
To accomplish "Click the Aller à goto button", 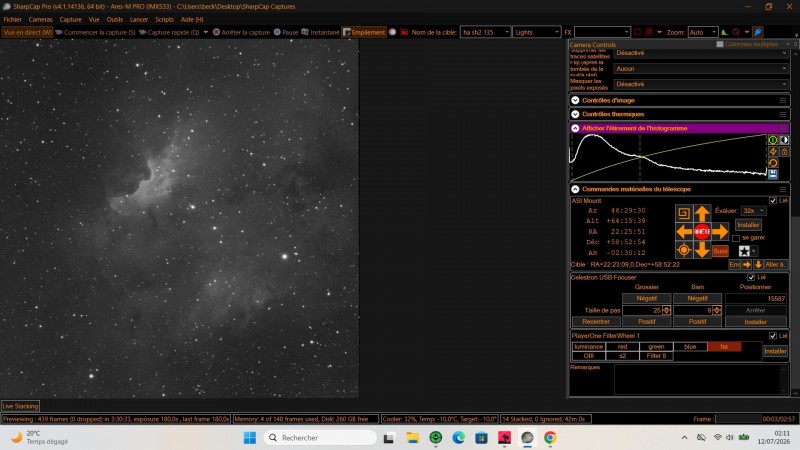I will (776, 264).
